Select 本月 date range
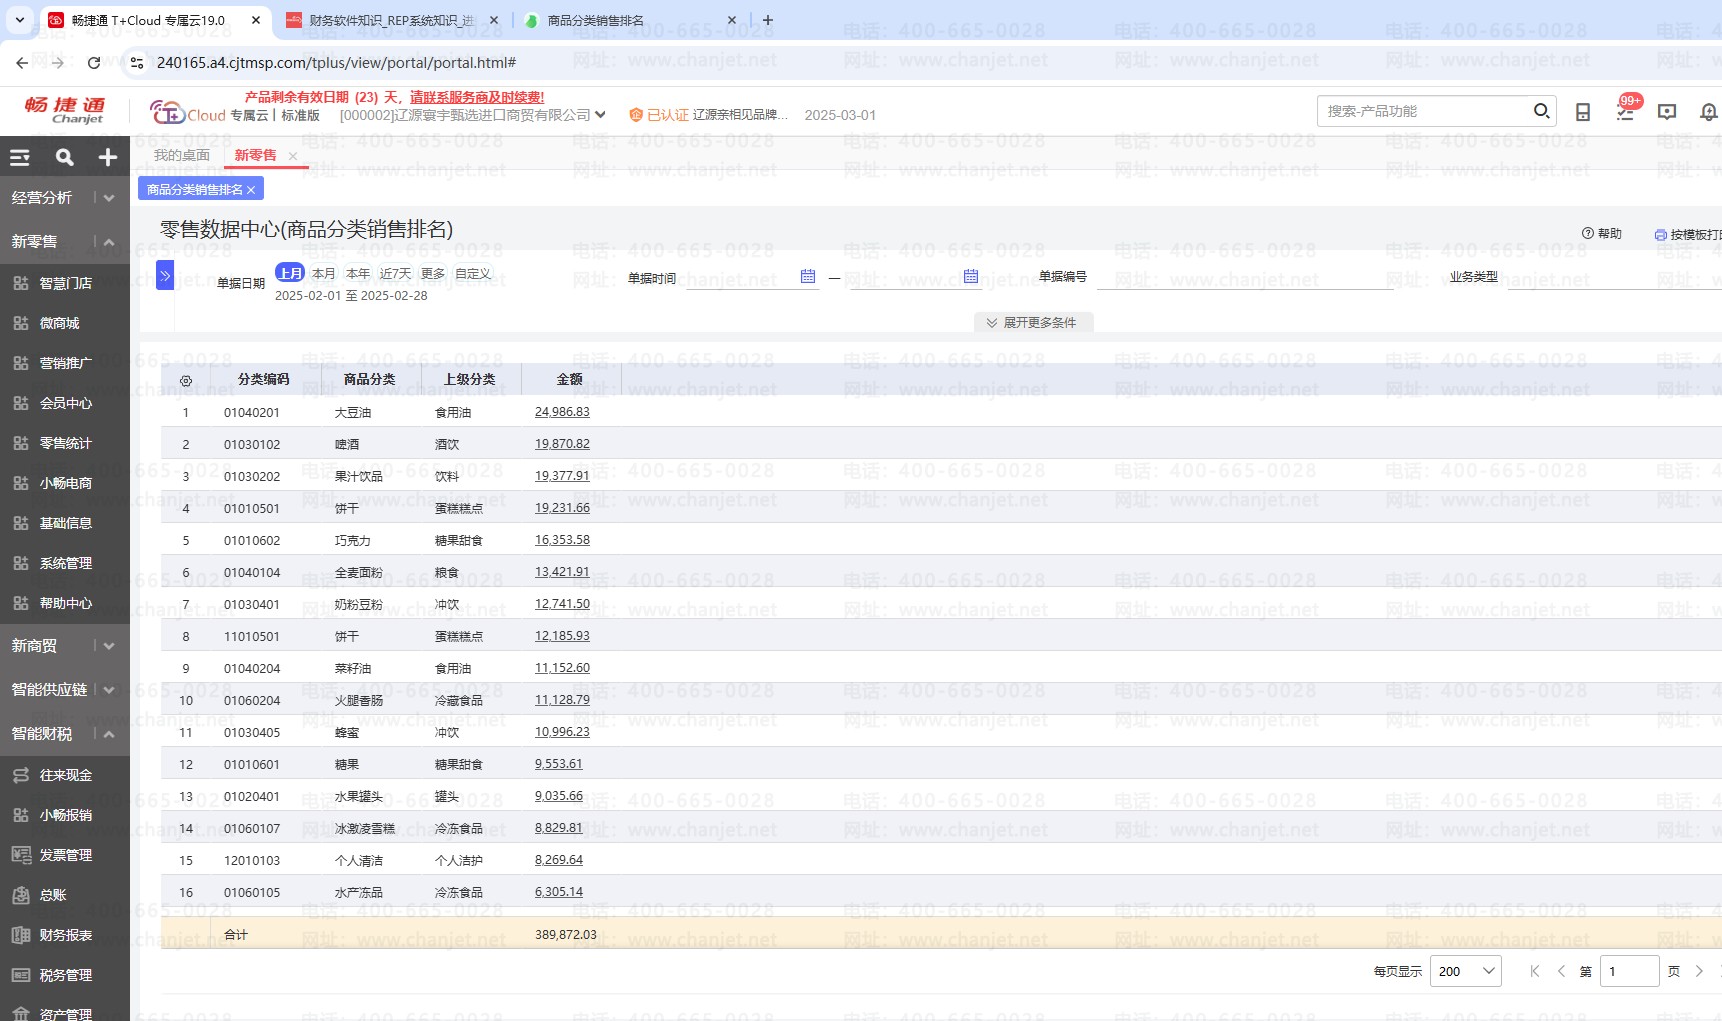The height and width of the screenshot is (1021, 1722). [x=323, y=273]
